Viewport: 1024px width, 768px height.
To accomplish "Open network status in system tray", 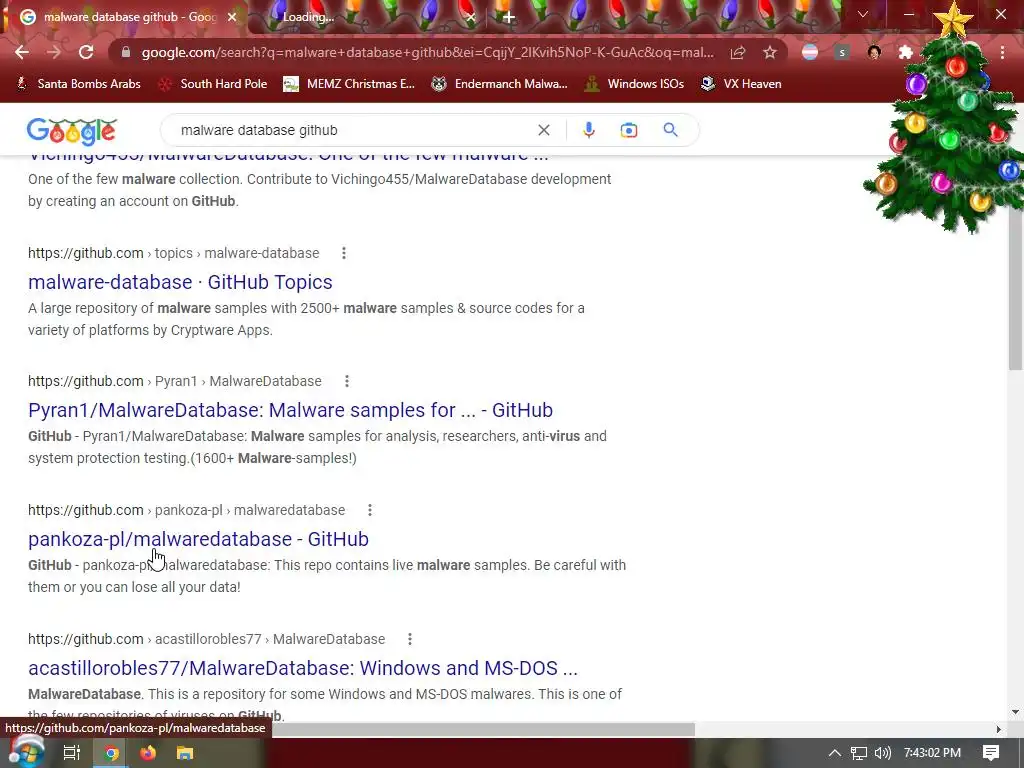I will click(x=859, y=753).
